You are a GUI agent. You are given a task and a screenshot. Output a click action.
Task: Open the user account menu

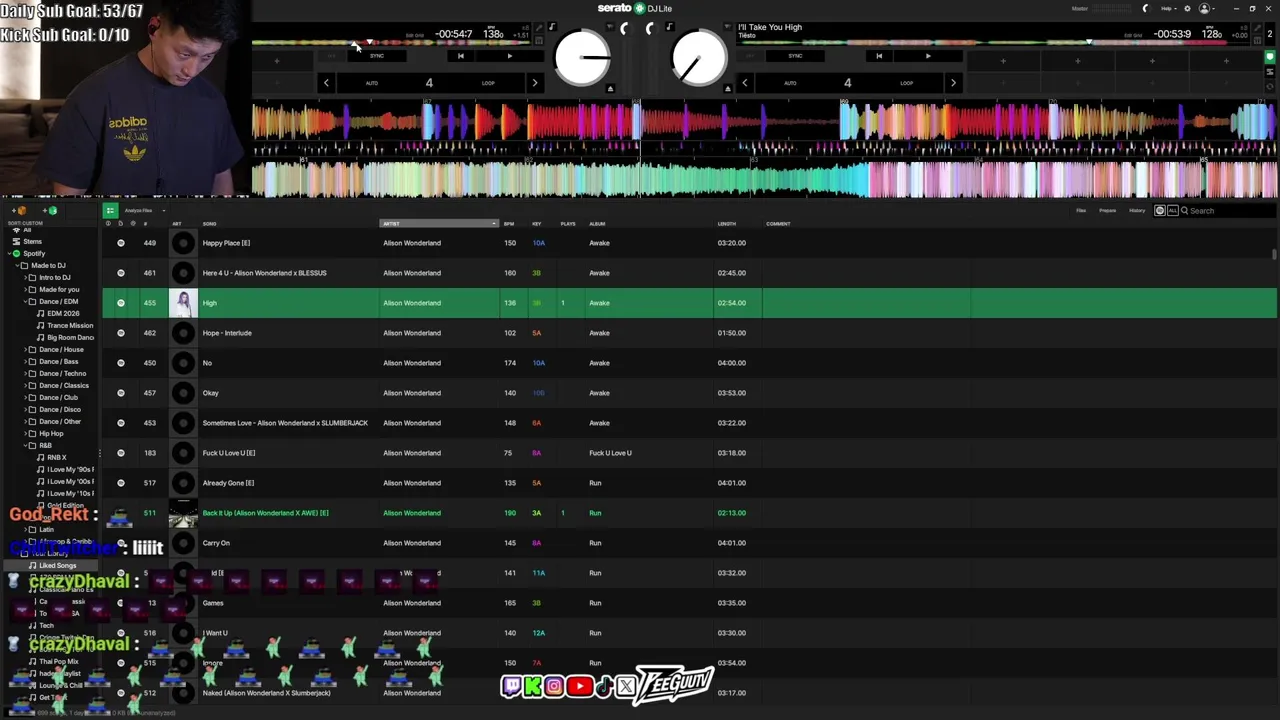coord(1205,8)
